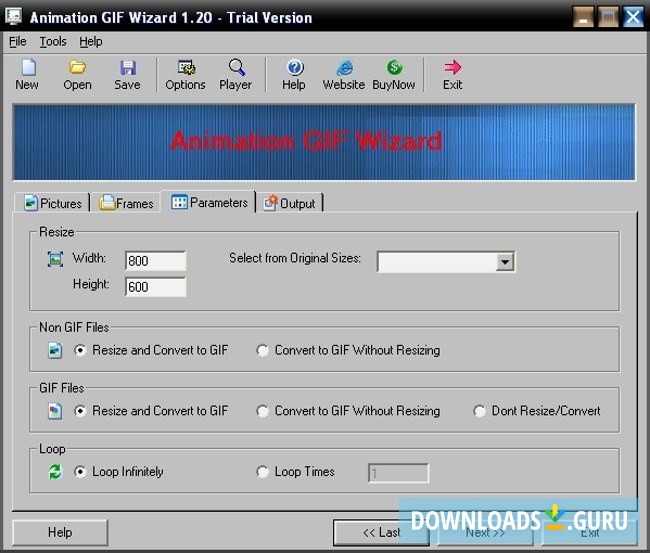Switch to the Frames tab
650x553 pixels.
click(126, 203)
